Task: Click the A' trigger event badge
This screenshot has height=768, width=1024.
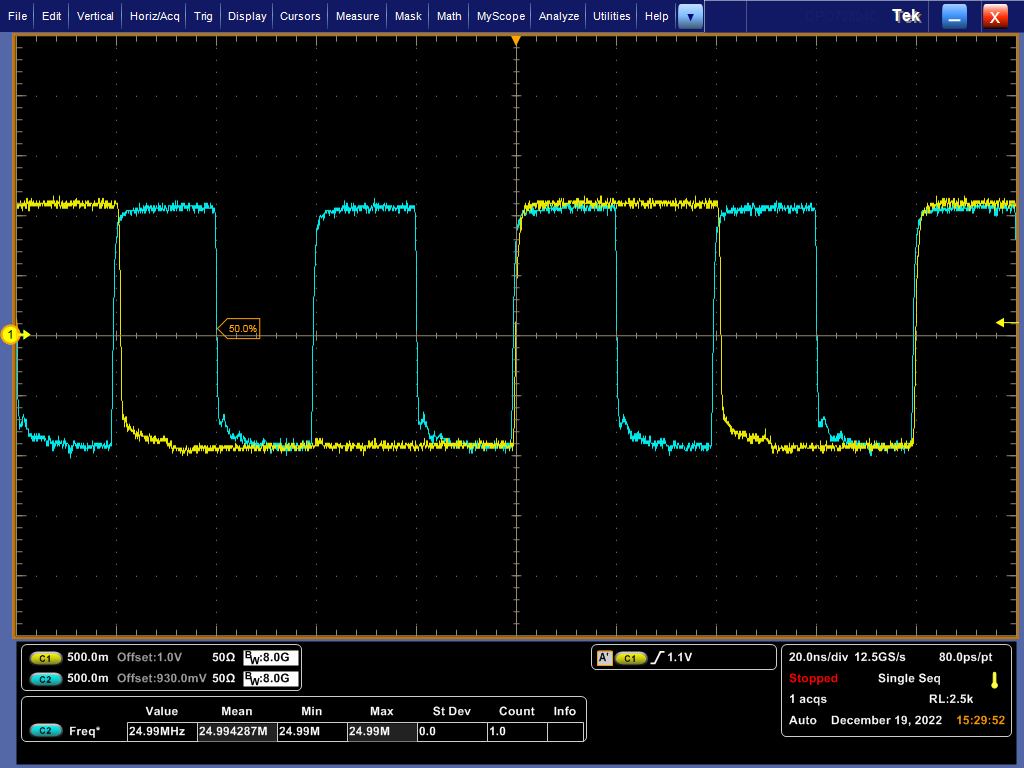Action: tap(604, 657)
